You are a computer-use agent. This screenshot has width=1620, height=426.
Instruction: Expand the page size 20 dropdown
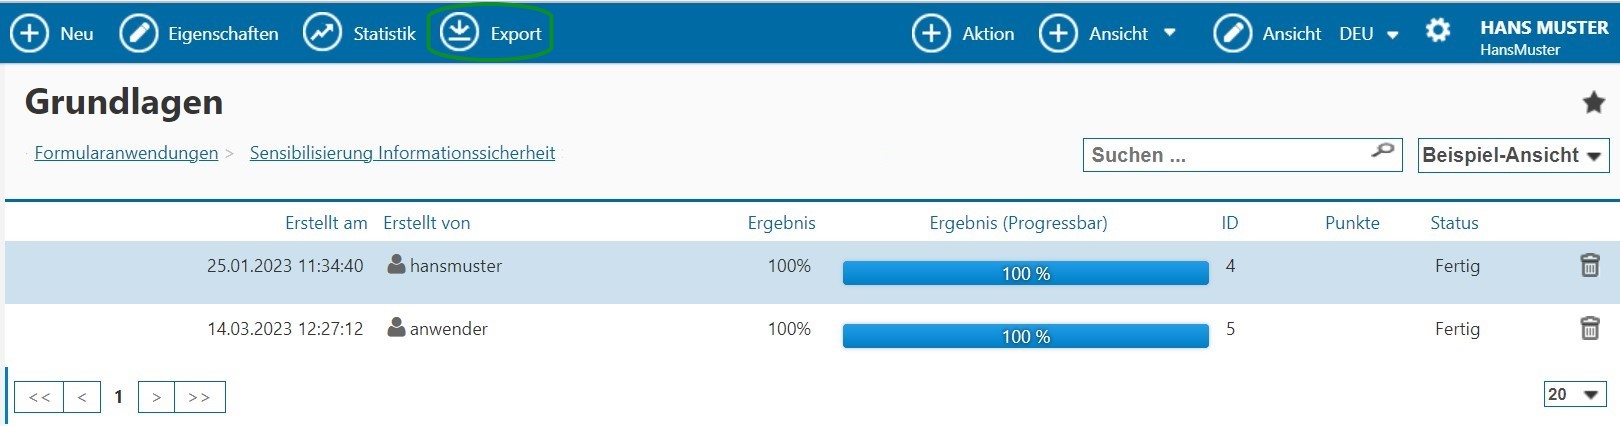pyautogui.click(x=1575, y=394)
